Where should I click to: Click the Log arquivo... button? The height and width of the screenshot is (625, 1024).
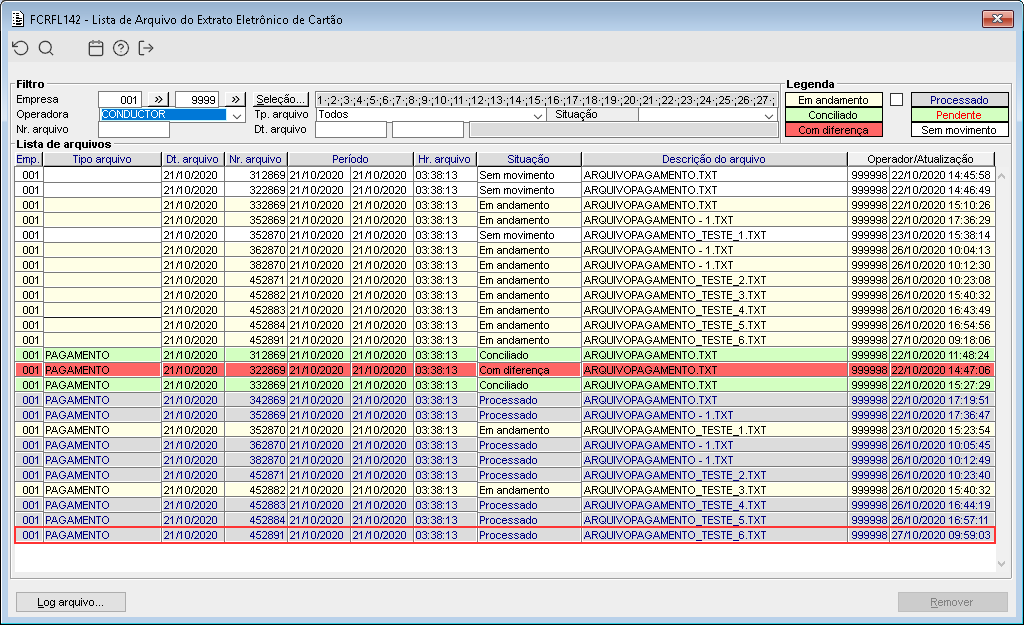click(72, 602)
